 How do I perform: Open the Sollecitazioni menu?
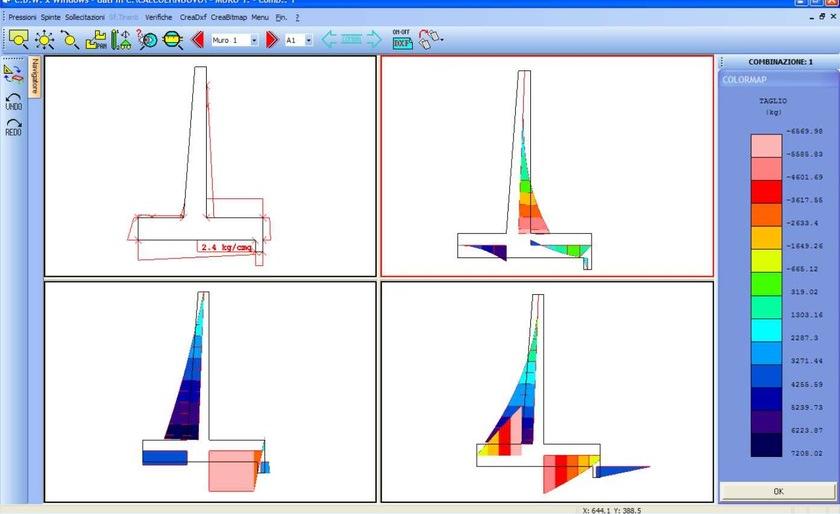pyautogui.click(x=85, y=18)
